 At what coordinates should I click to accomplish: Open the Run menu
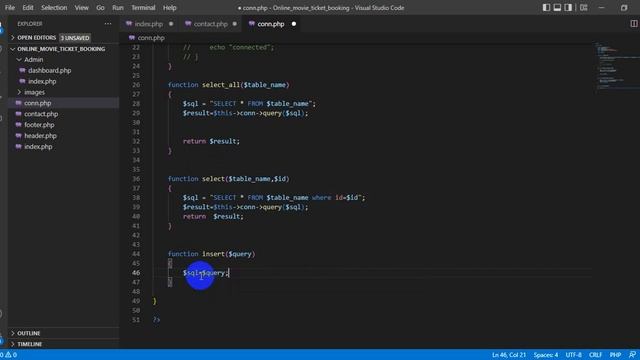[118, 7]
